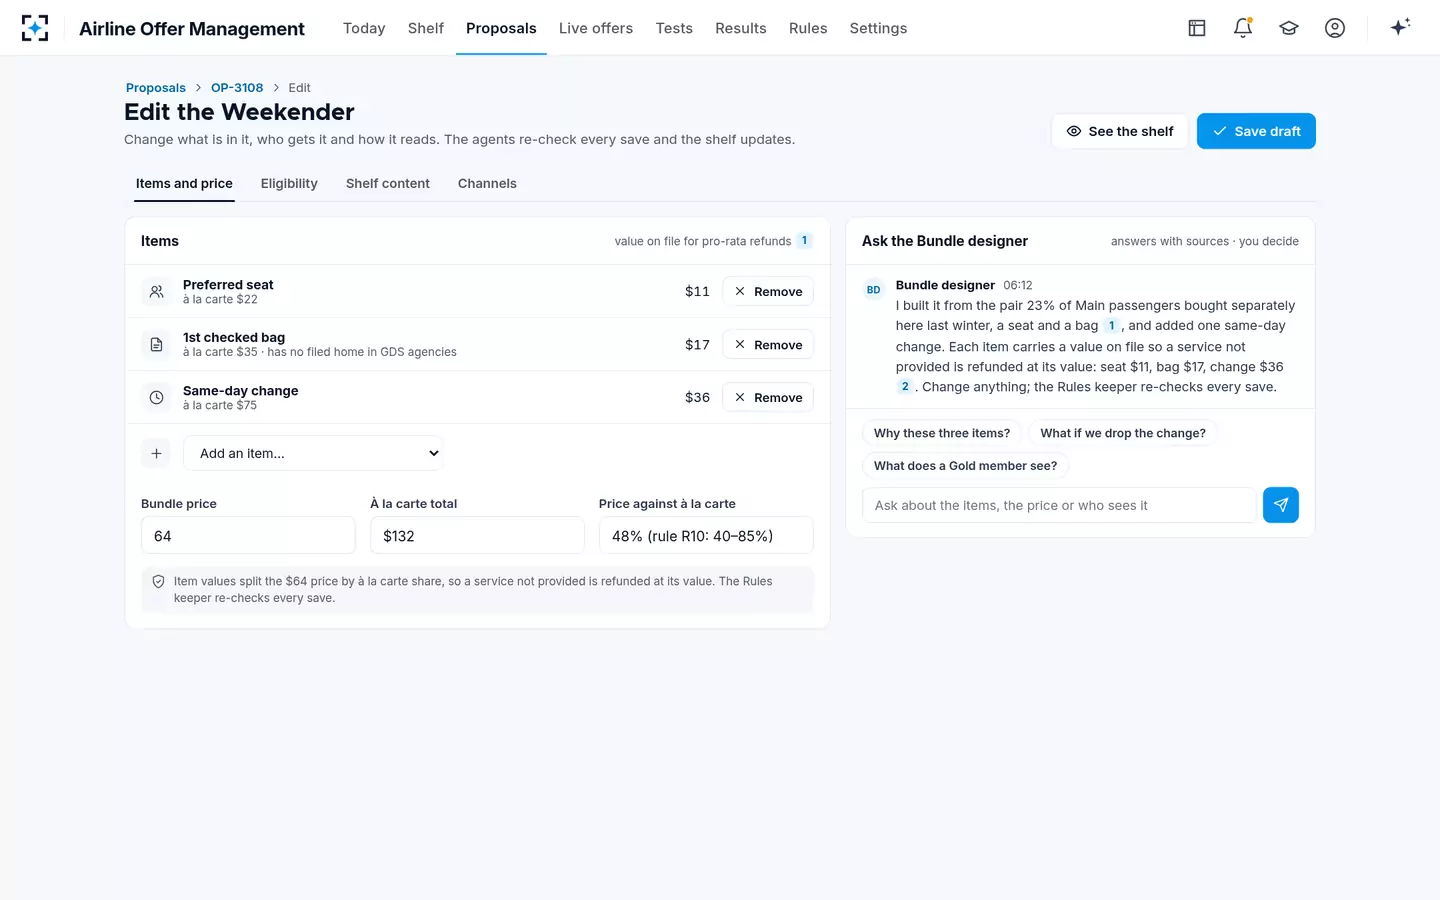Click the footnote 1 badge in Items header
This screenshot has width=1440, height=900.
pos(804,241)
